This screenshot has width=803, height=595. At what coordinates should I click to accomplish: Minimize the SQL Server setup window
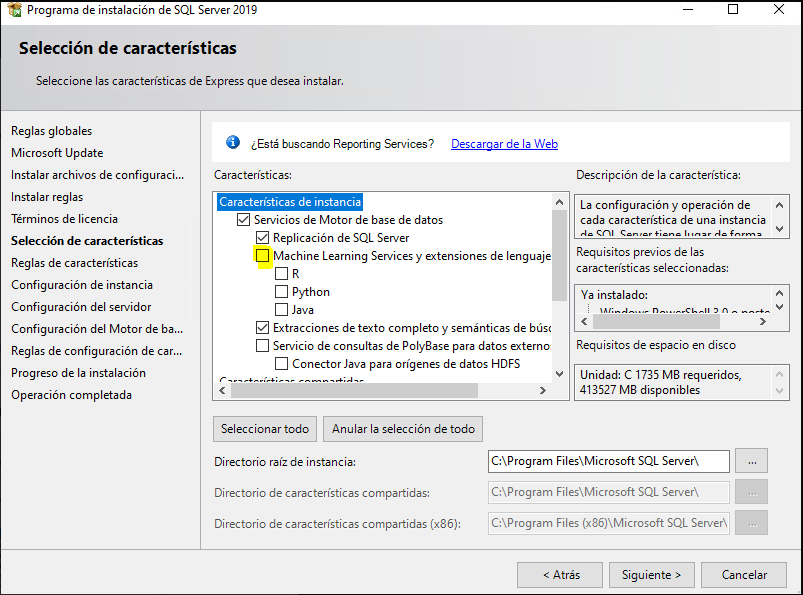(x=688, y=9)
